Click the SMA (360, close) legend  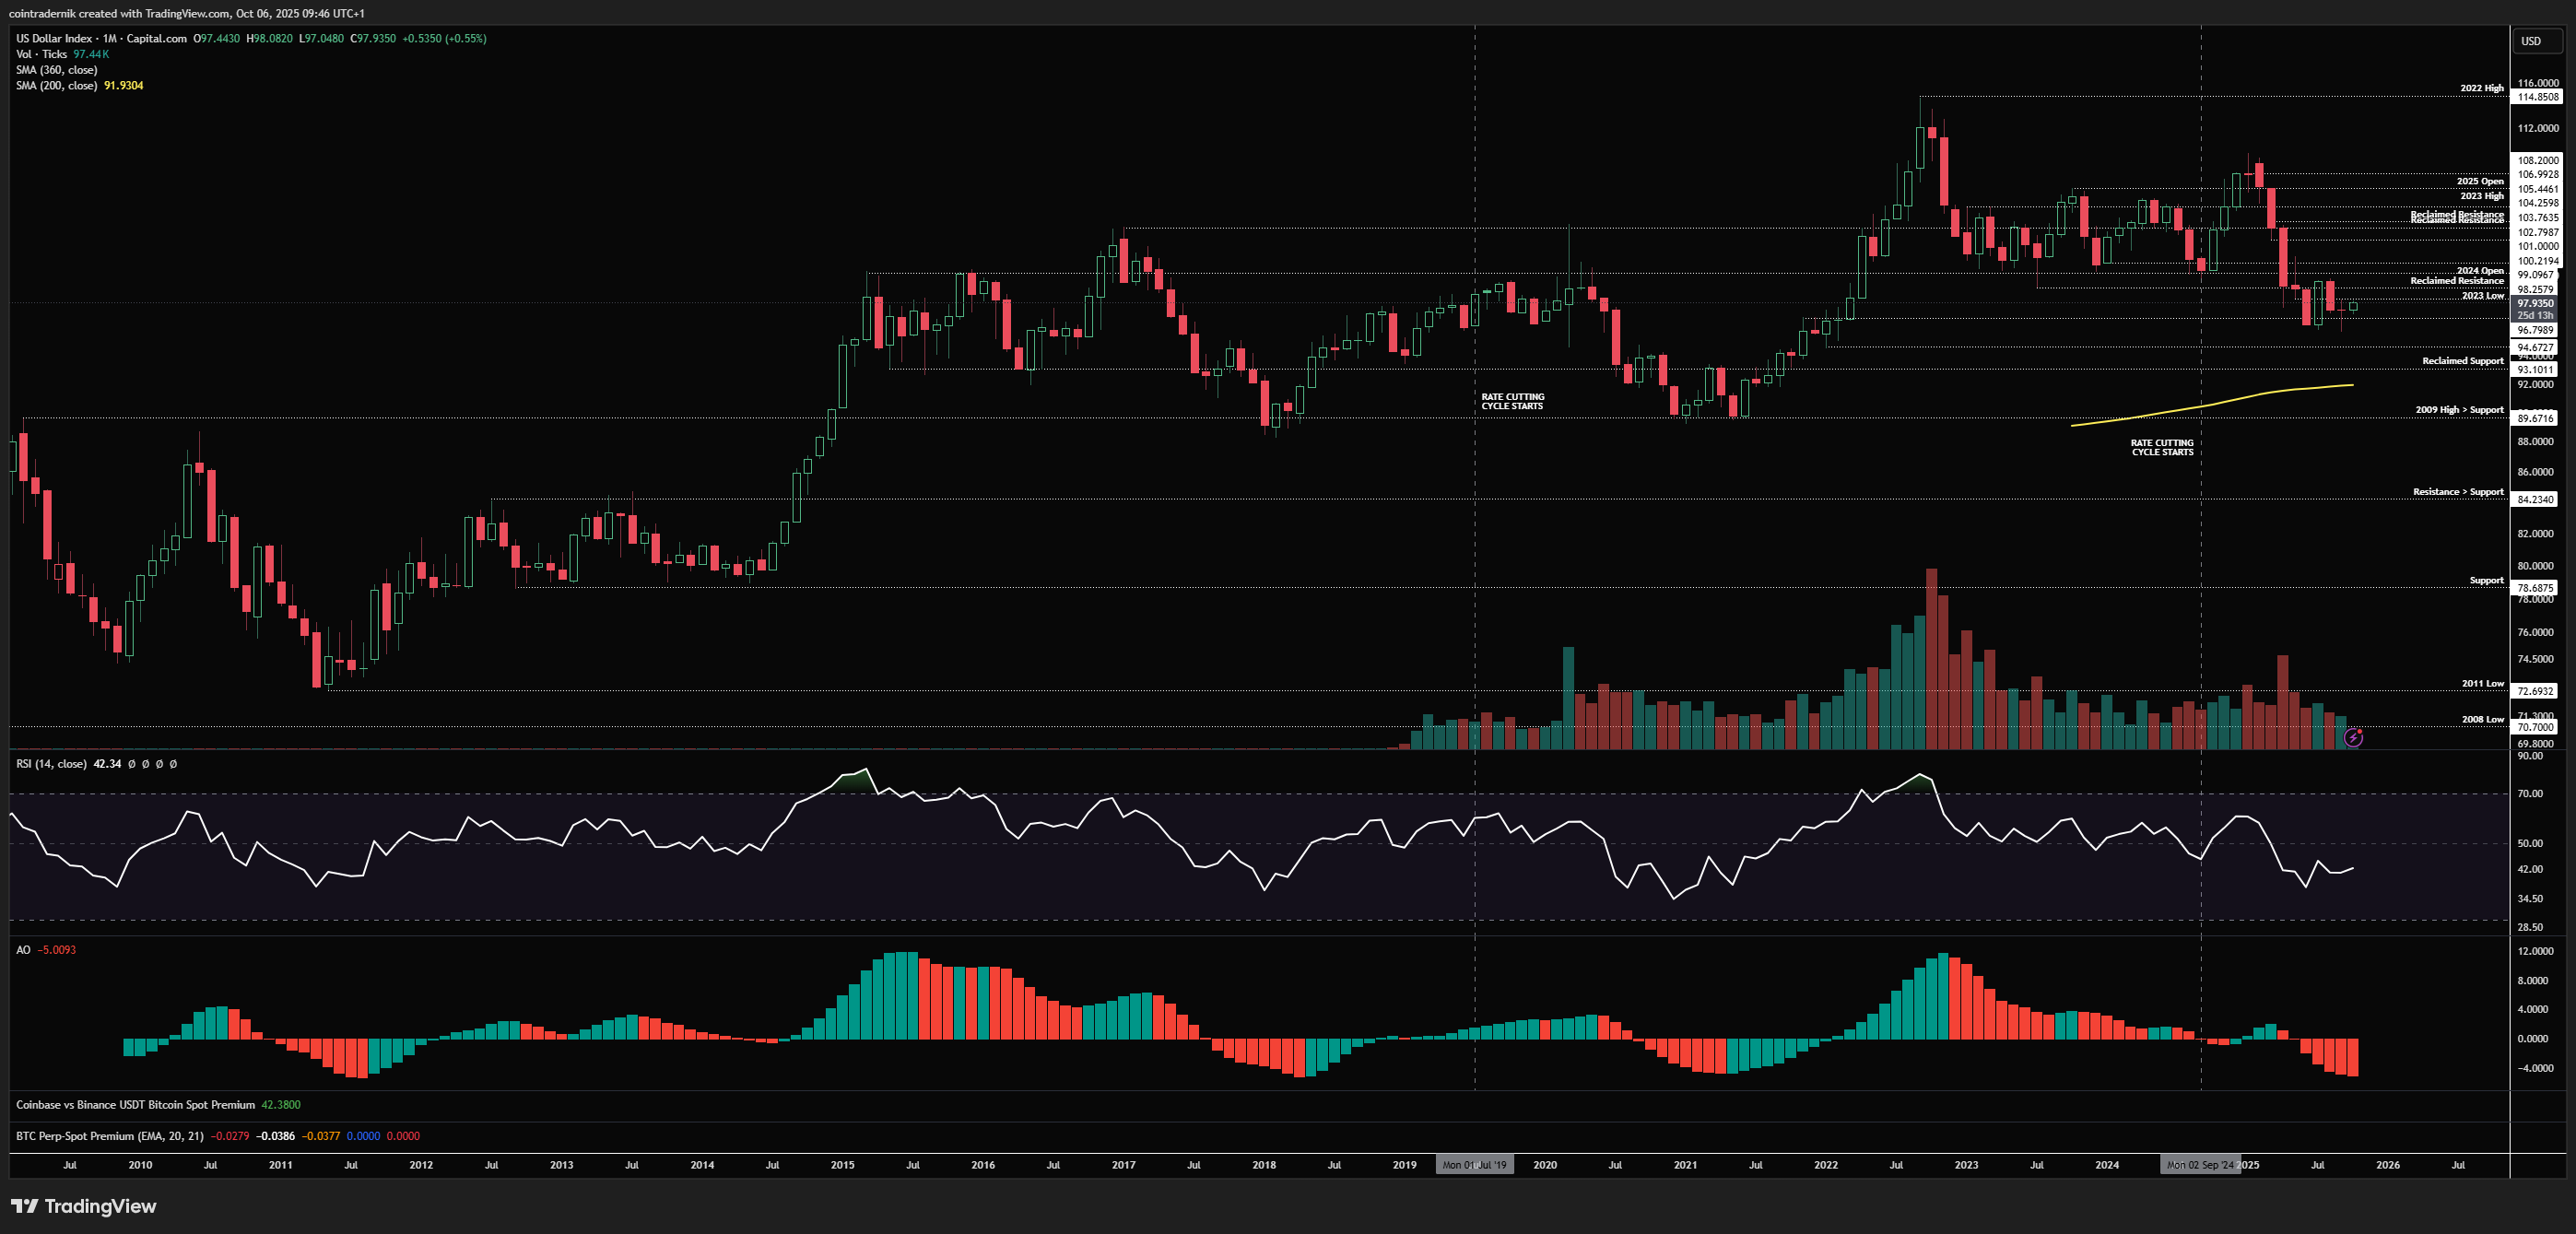tap(56, 70)
